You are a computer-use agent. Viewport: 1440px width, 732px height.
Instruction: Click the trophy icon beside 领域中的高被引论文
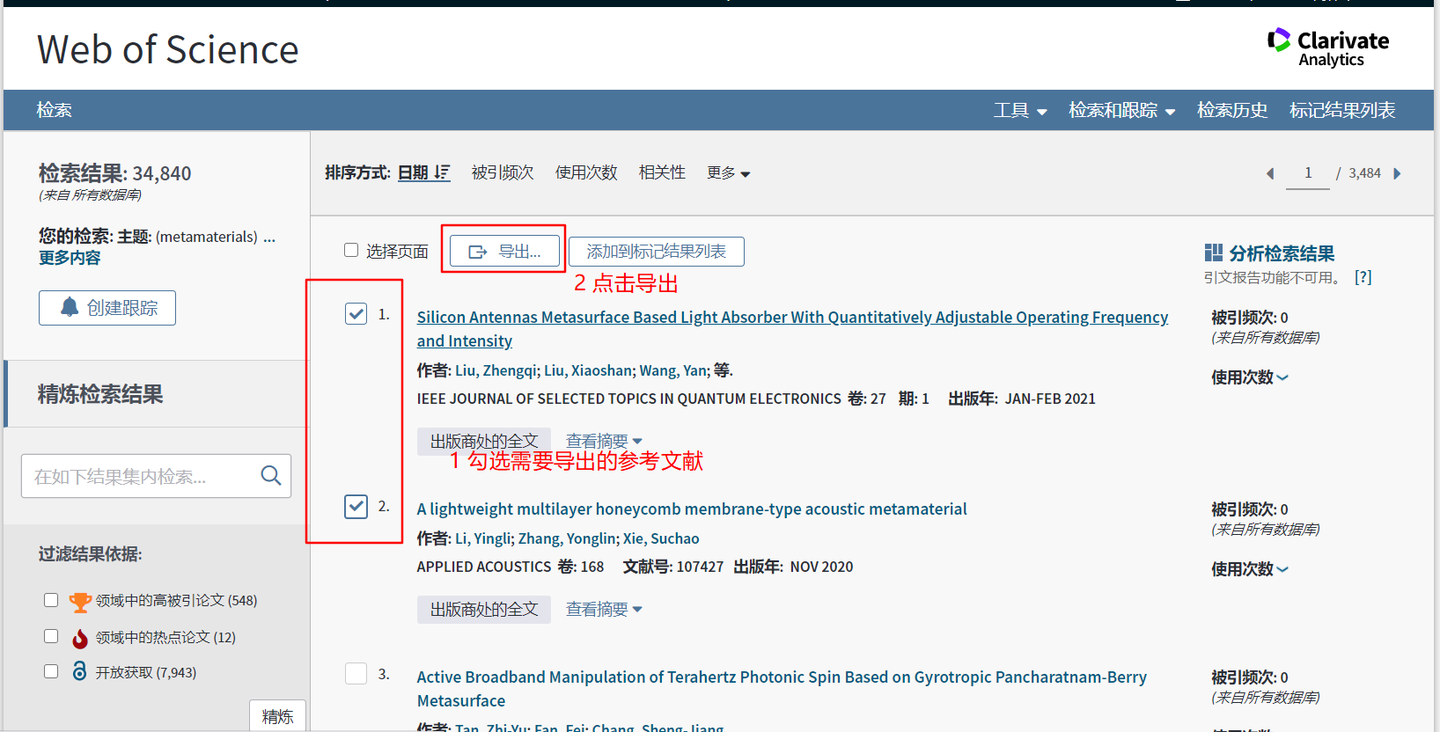coord(79,600)
